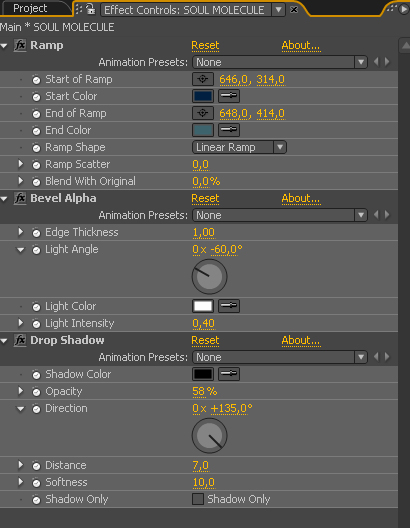410x528 pixels.
Task: Click the Start of Ramp crosshair point picker
Action: [x=203, y=79]
